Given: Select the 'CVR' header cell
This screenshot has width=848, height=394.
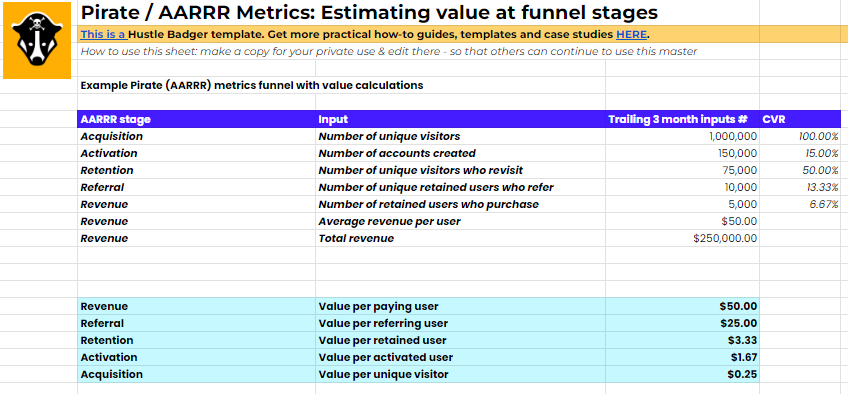Looking at the screenshot, I should 800,119.
